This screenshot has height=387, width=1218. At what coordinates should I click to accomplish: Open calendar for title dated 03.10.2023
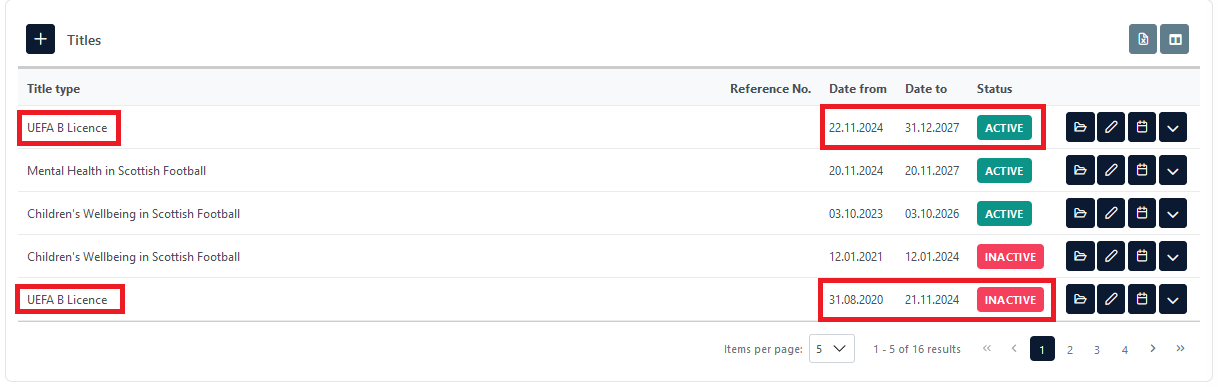(x=1142, y=214)
